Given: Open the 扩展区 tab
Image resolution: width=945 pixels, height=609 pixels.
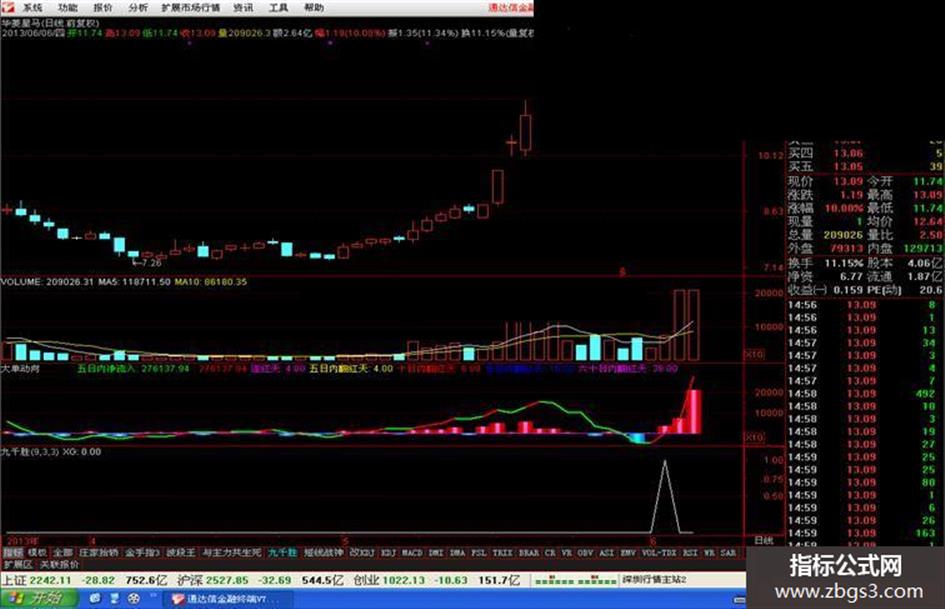Looking at the screenshot, I should coord(17,565).
